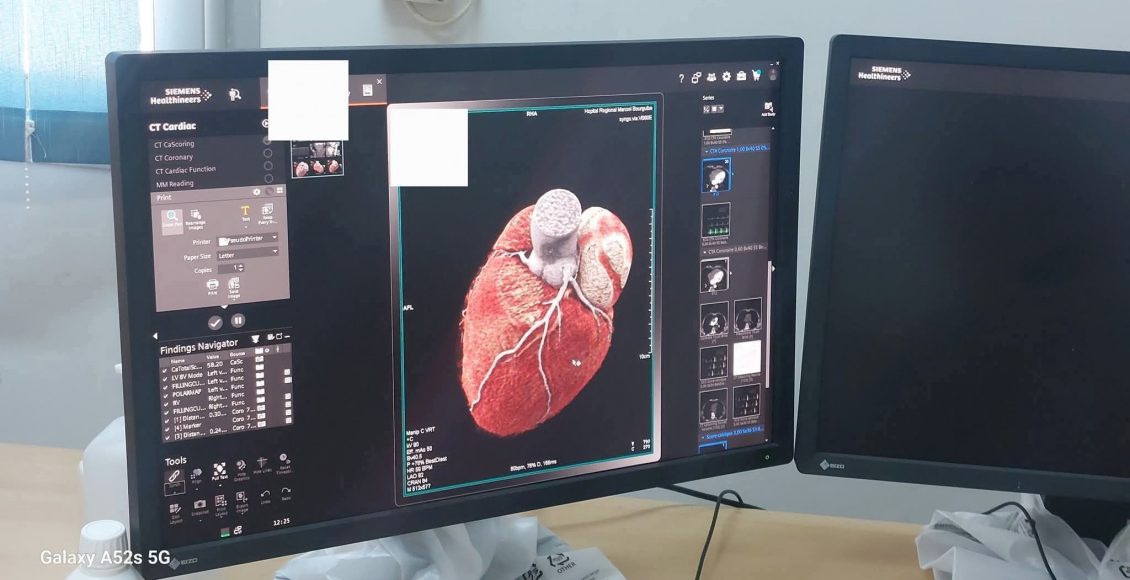
Task: Open the settings gear in top bar
Action: 726,77
